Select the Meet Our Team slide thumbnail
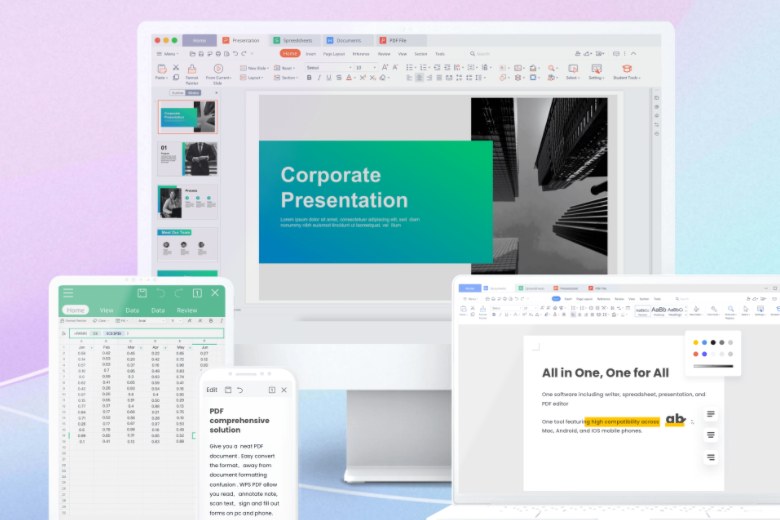 pyautogui.click(x=188, y=245)
